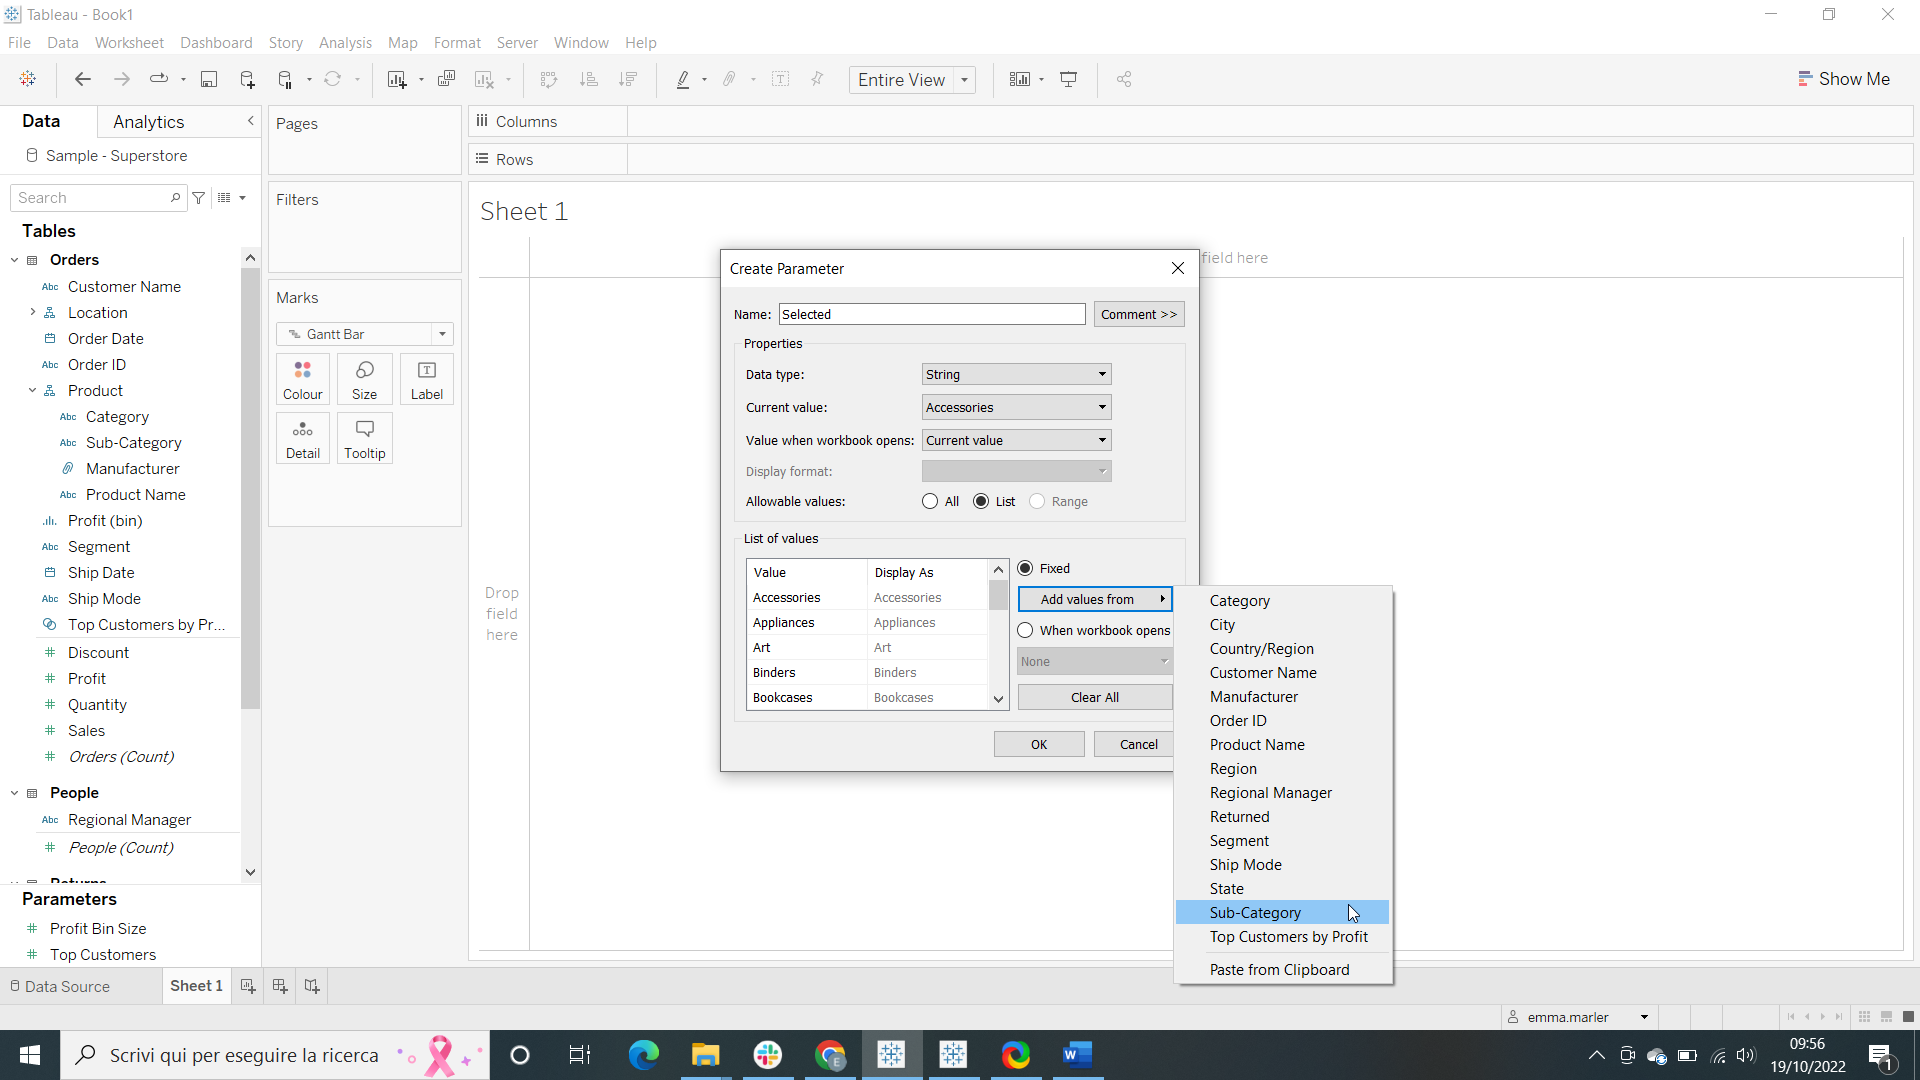Click the Presentation mode icon
The width and height of the screenshot is (1920, 1080).
click(1068, 80)
